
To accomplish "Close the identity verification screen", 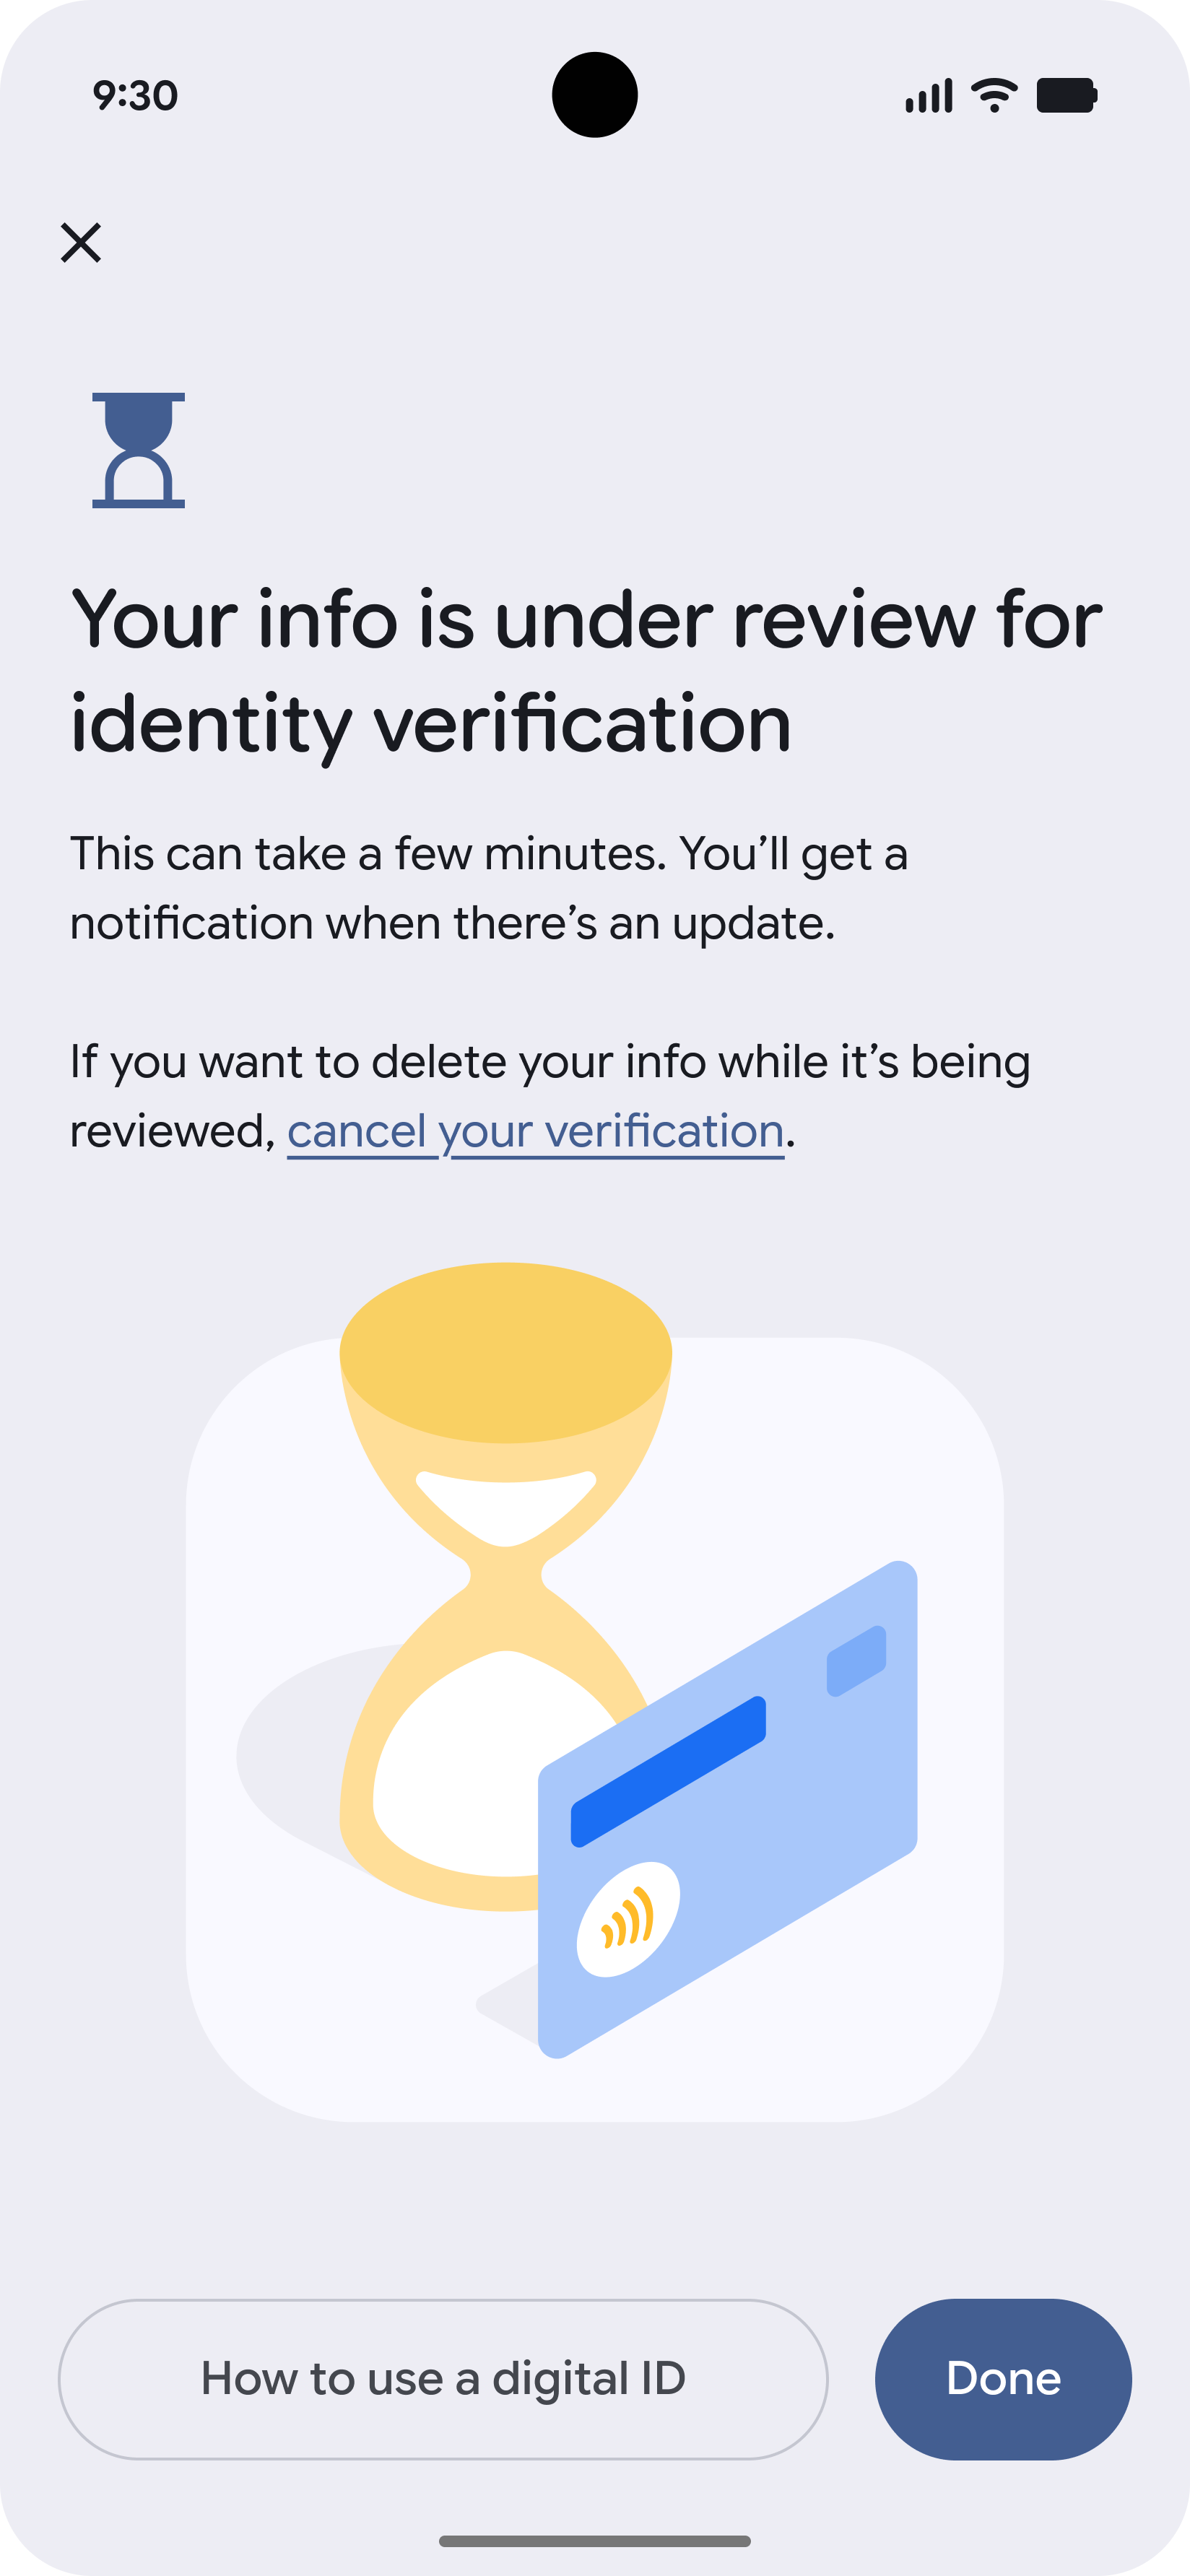I will click(x=81, y=243).
